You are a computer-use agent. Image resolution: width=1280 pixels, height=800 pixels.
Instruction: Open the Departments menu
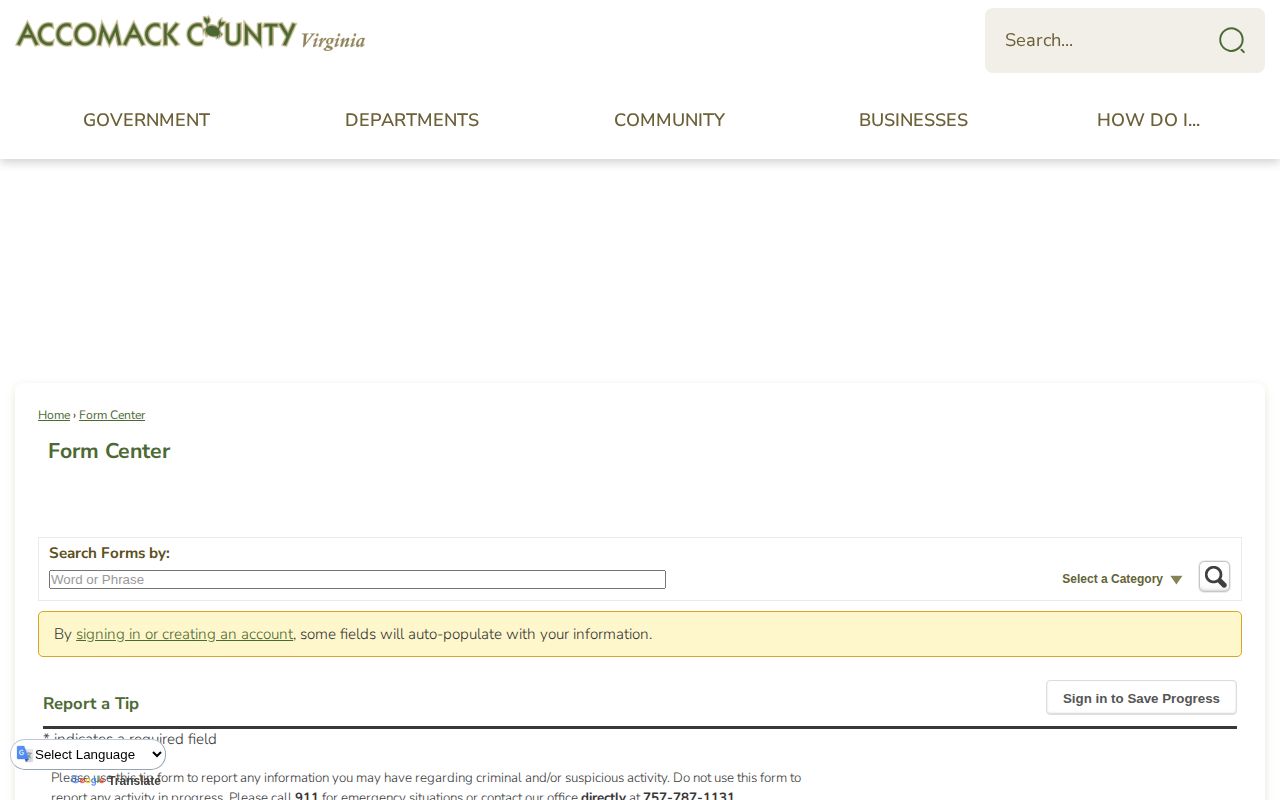[x=412, y=120]
